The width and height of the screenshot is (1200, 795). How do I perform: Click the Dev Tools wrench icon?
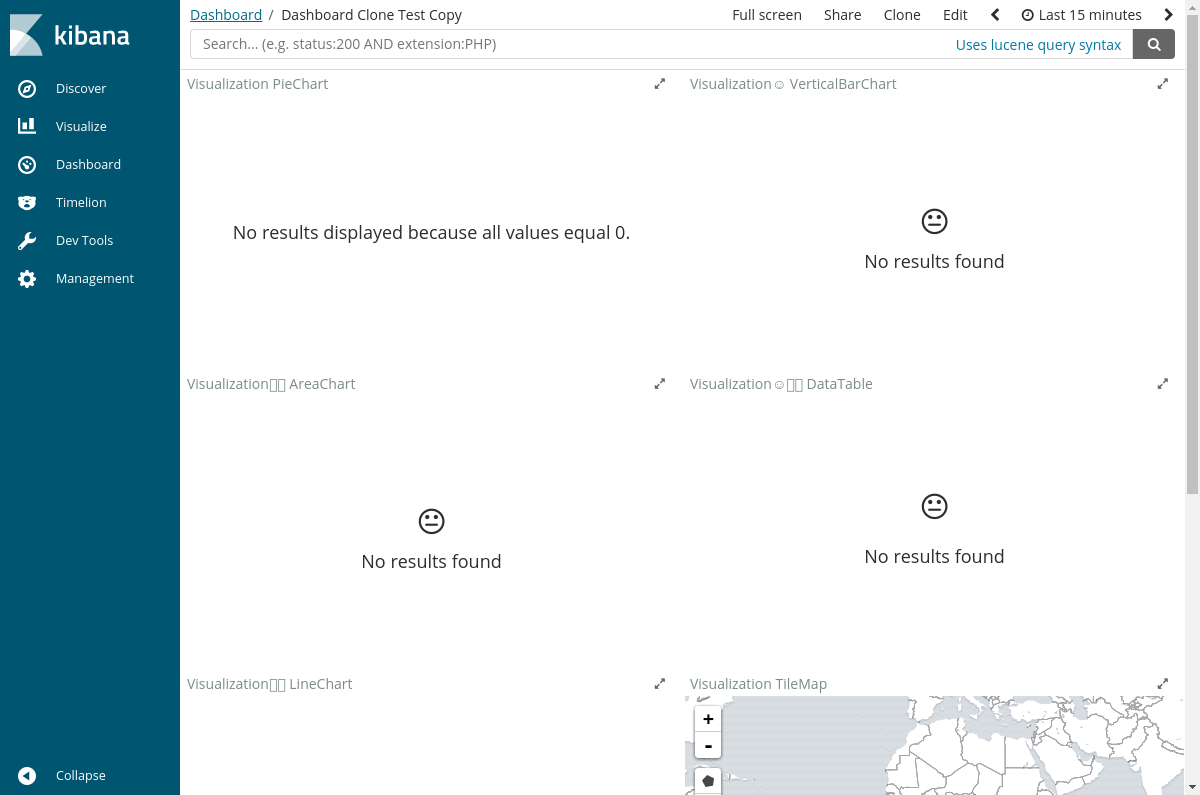point(27,240)
